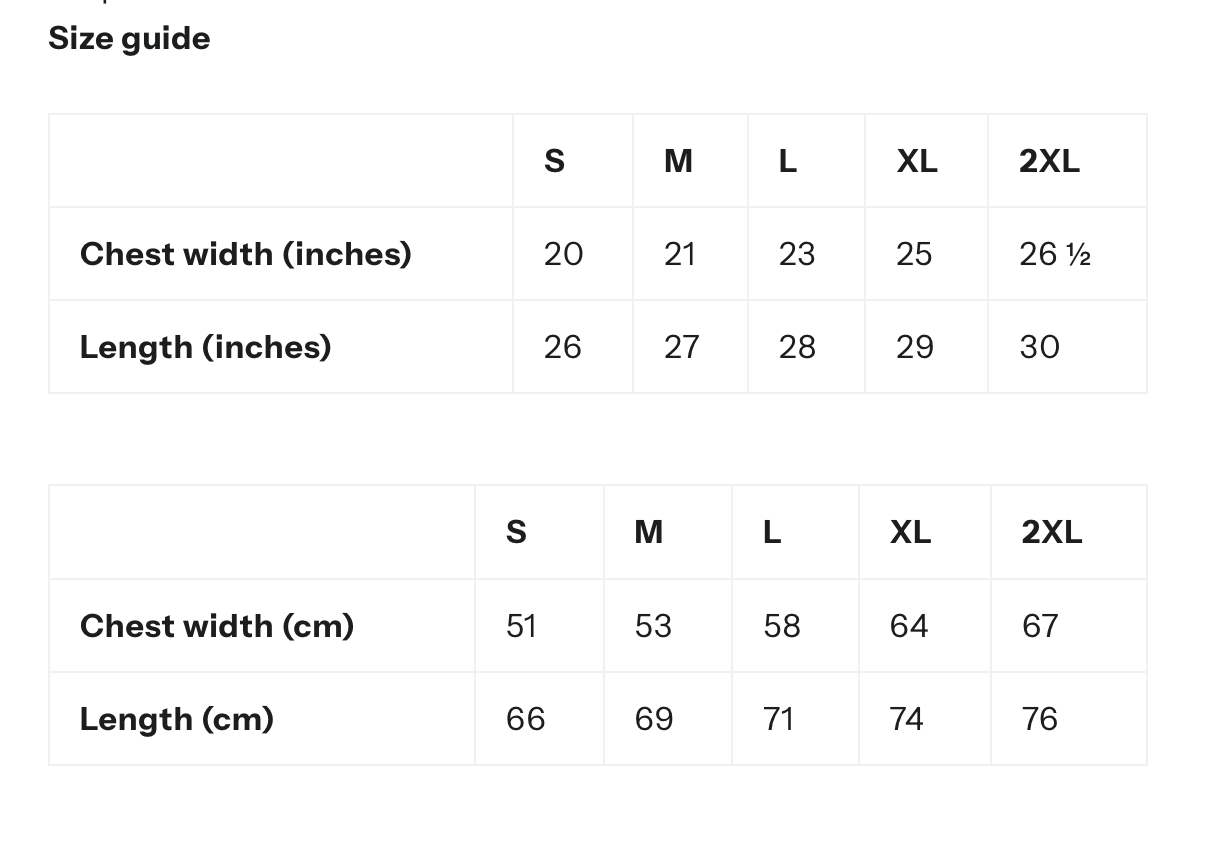Image resolution: width=1208 pixels, height=856 pixels.
Task: Click the Length (inches) row label
Action: pos(205,347)
